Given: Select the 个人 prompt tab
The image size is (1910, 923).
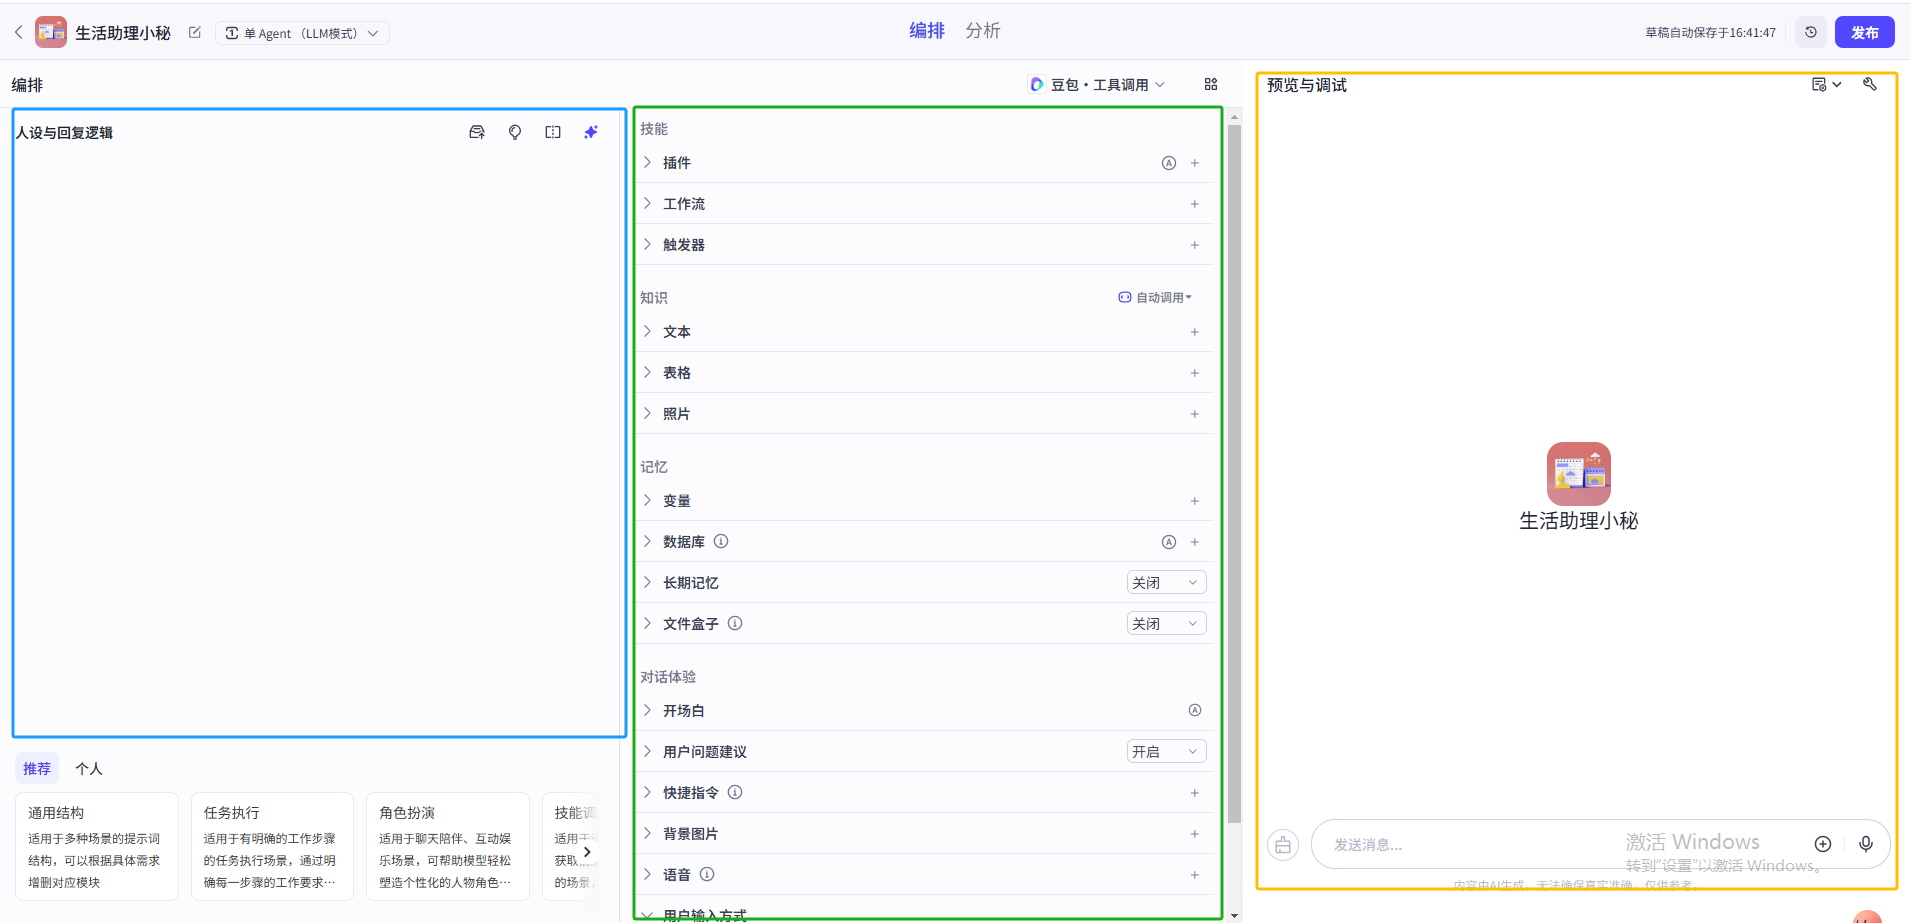Looking at the screenshot, I should [x=89, y=768].
